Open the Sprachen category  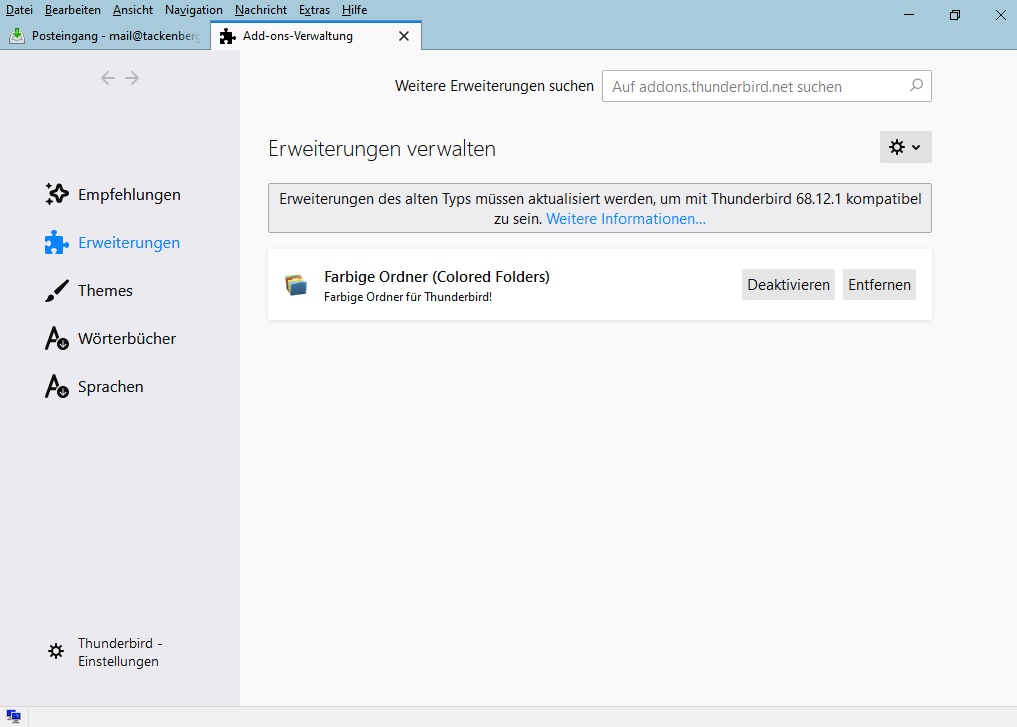(x=95, y=387)
